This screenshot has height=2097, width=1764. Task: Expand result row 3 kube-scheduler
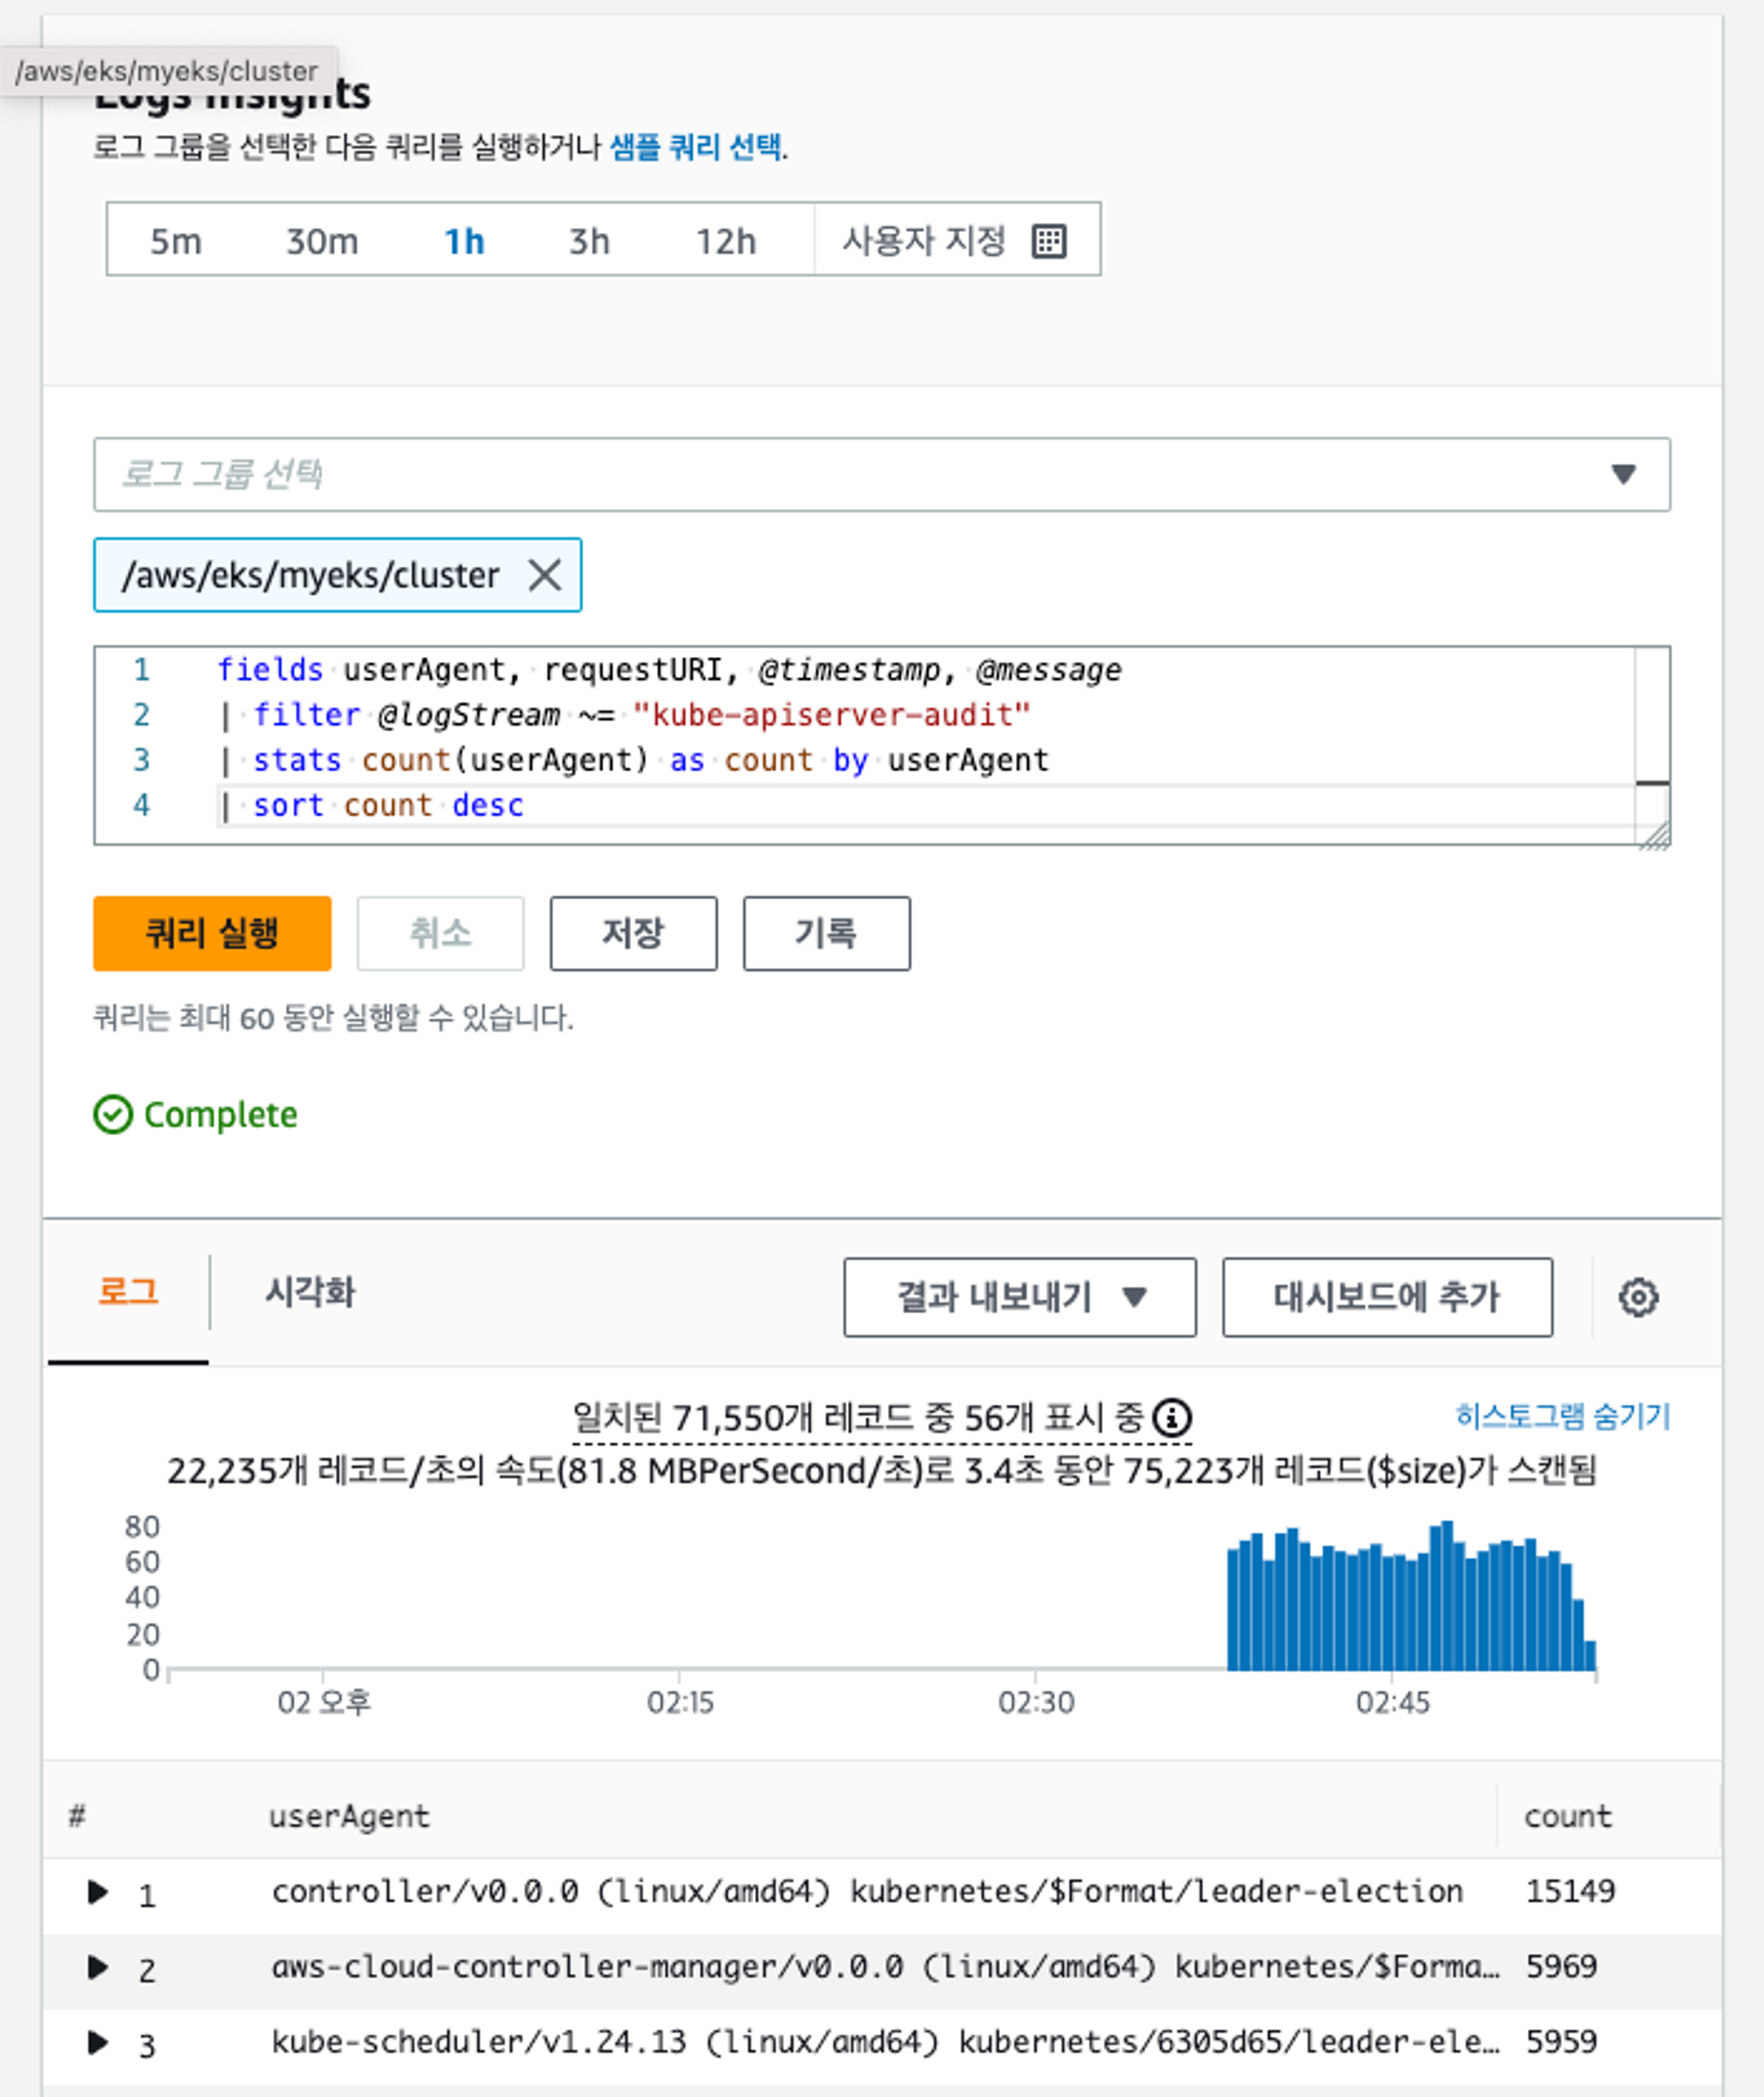pos(97,2042)
